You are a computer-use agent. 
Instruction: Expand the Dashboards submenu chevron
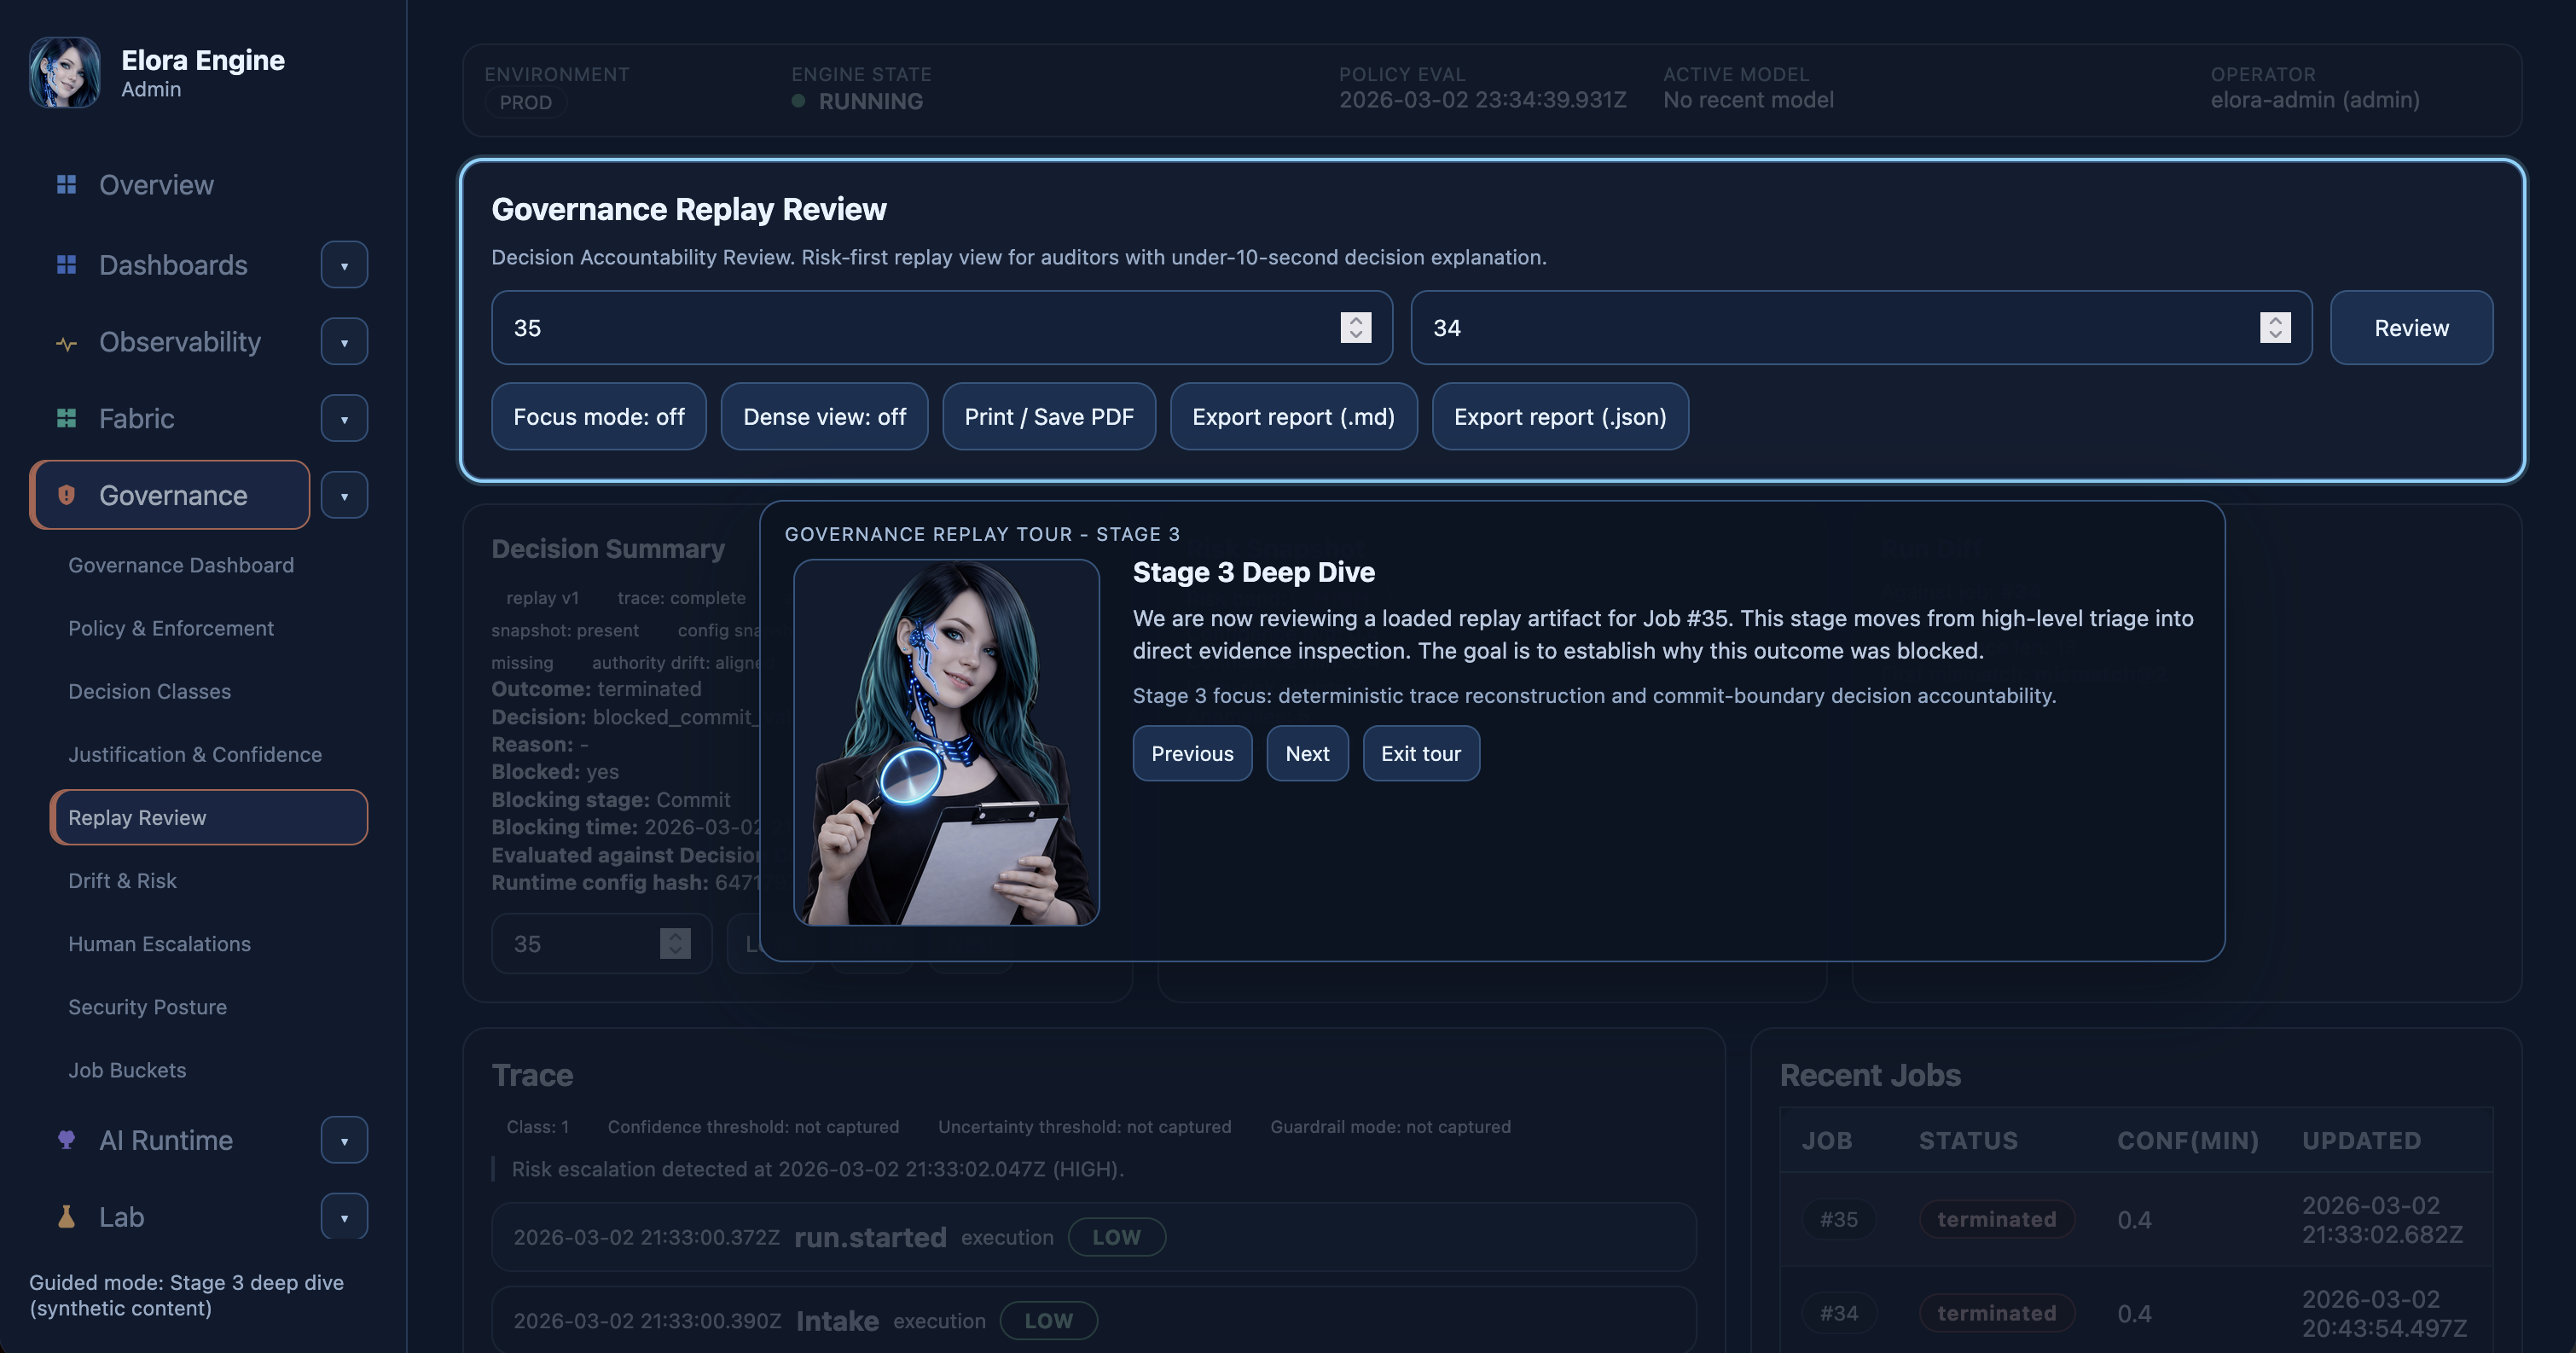pos(344,264)
